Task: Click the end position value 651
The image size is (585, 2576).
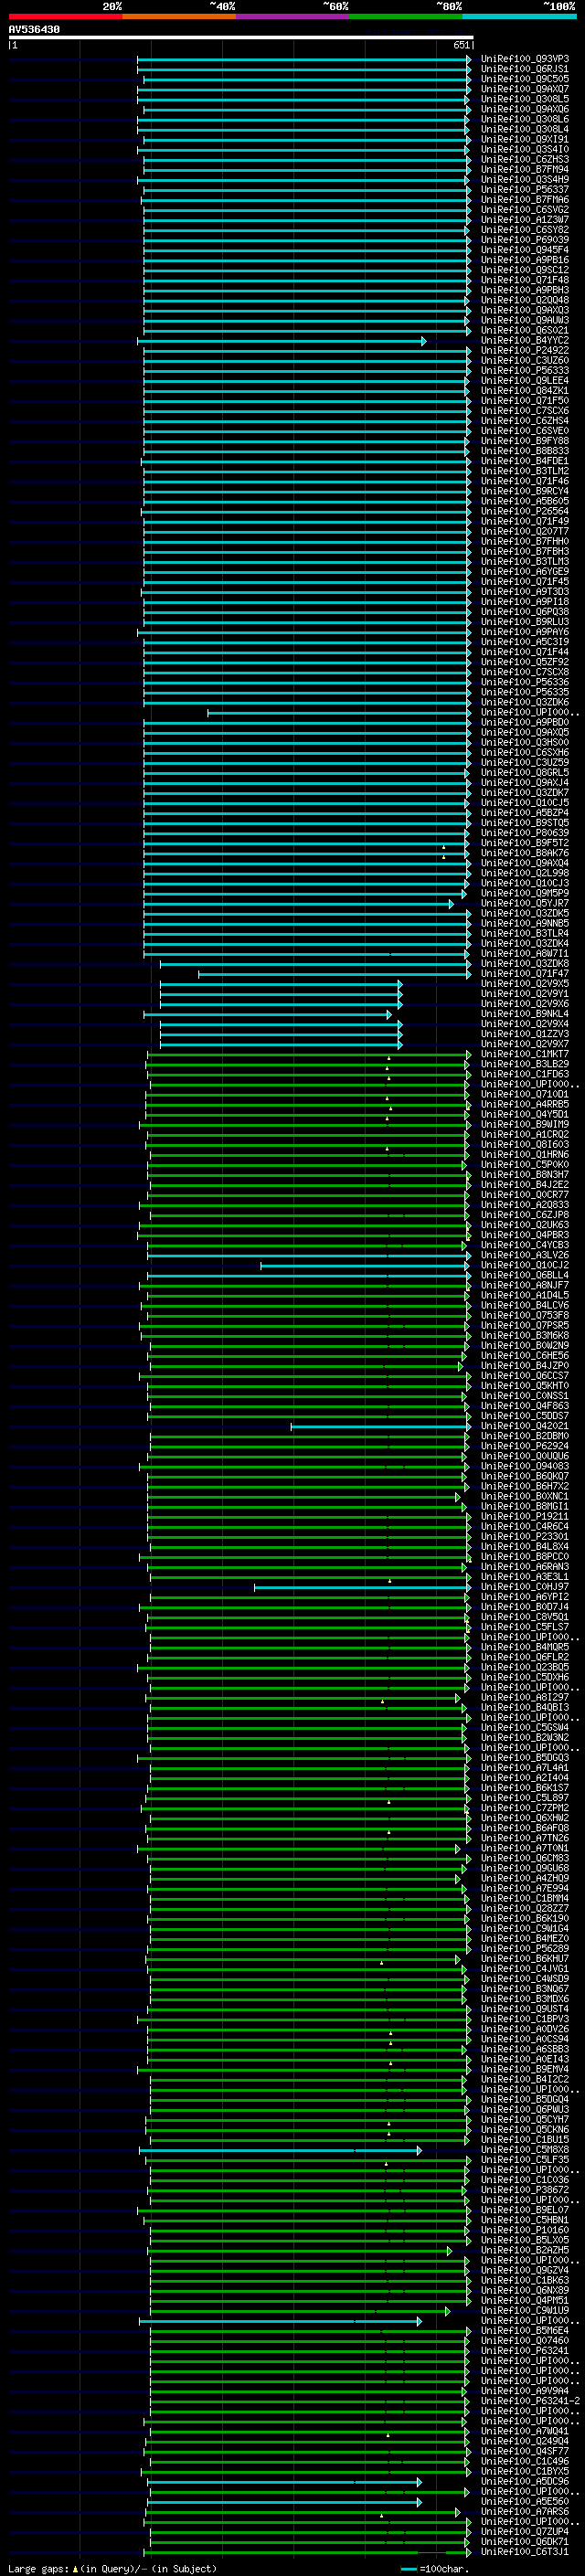Action: pos(461,45)
